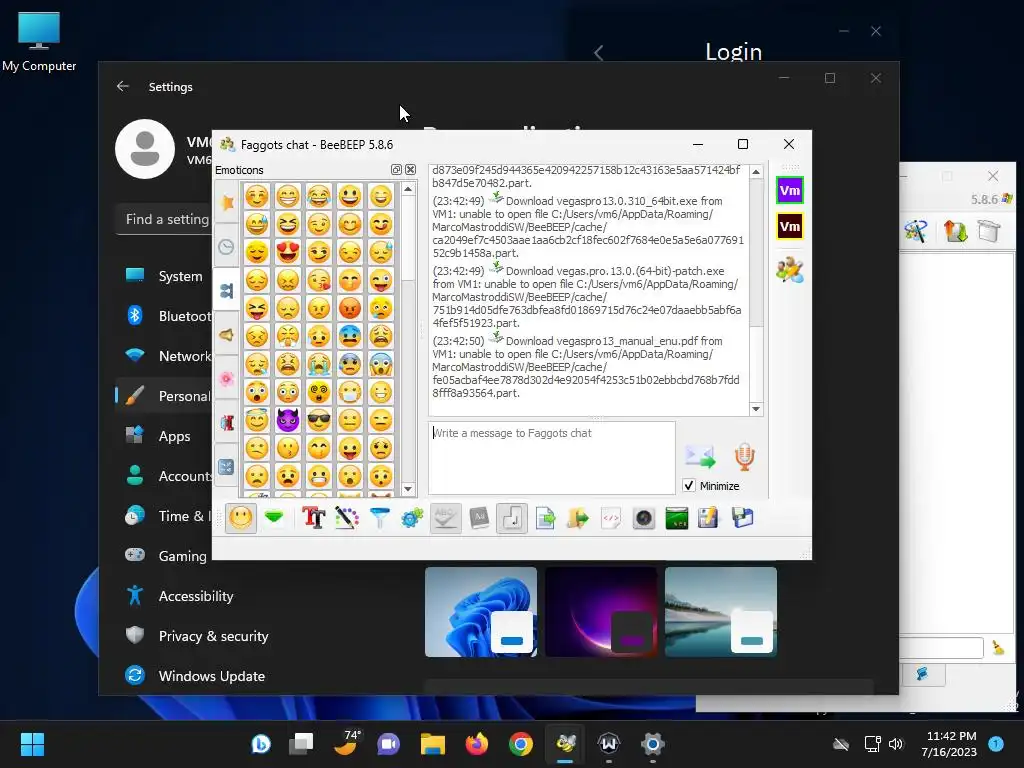
Task: Open the bell objects emoticon tab
Action: (227, 335)
